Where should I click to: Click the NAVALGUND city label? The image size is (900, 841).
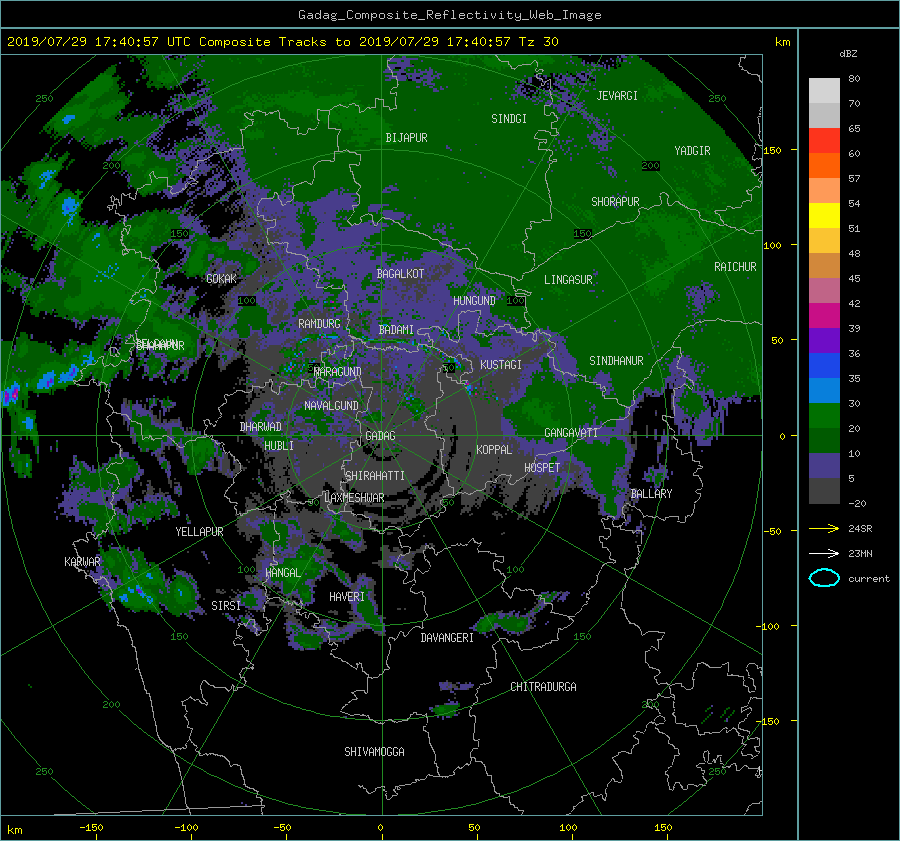point(331,406)
